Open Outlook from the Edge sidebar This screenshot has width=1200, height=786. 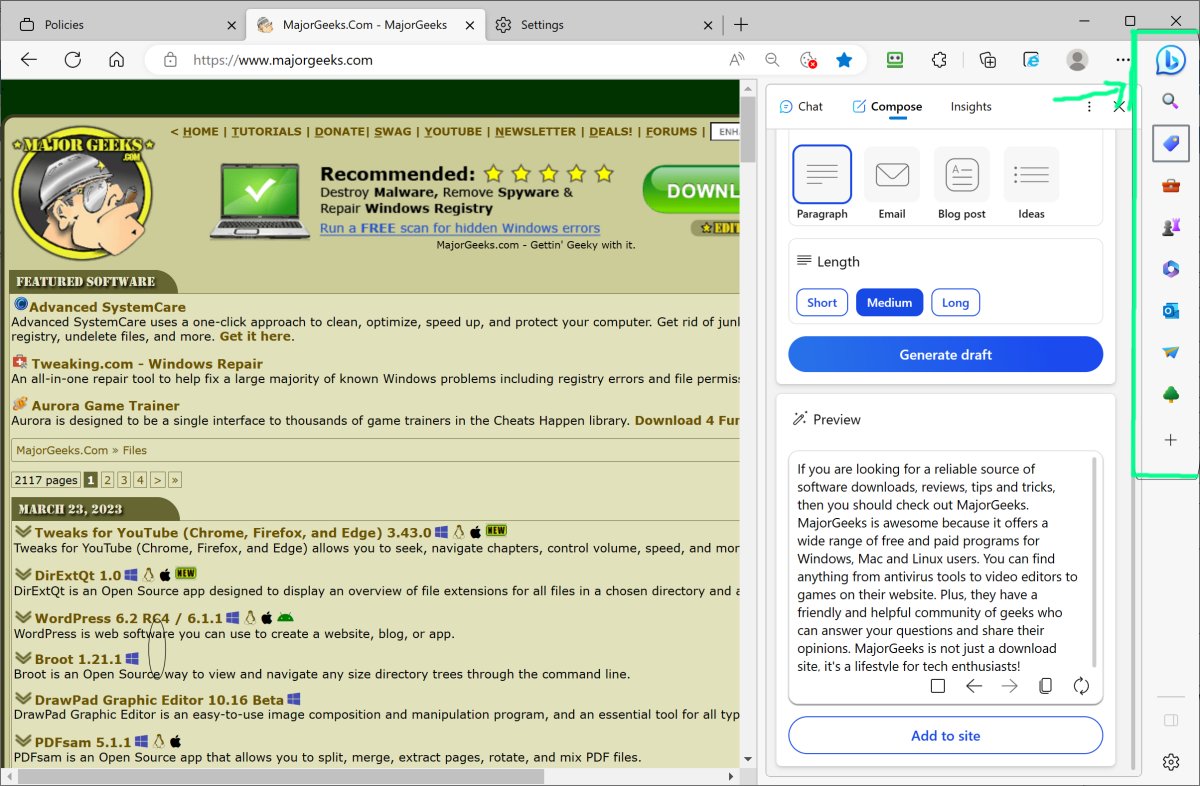click(x=1170, y=310)
